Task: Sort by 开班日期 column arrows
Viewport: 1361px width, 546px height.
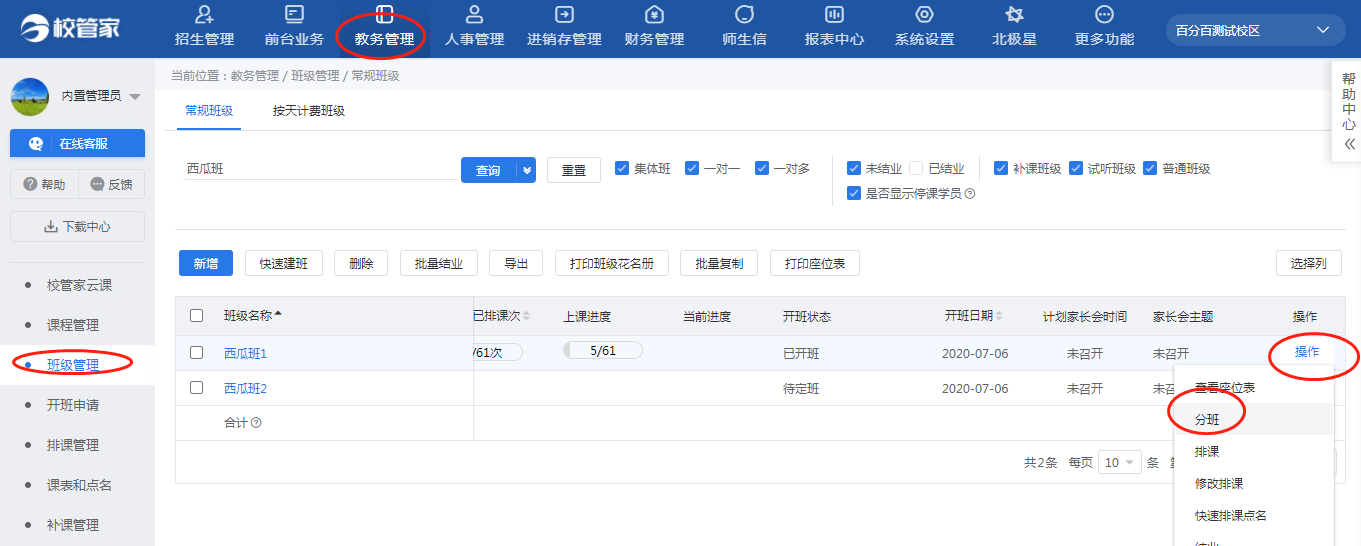Action: click(x=998, y=316)
